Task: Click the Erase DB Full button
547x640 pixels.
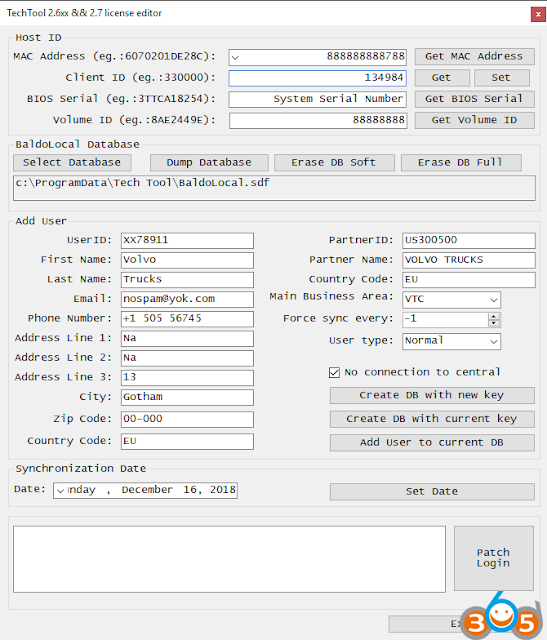Action: tap(460, 162)
